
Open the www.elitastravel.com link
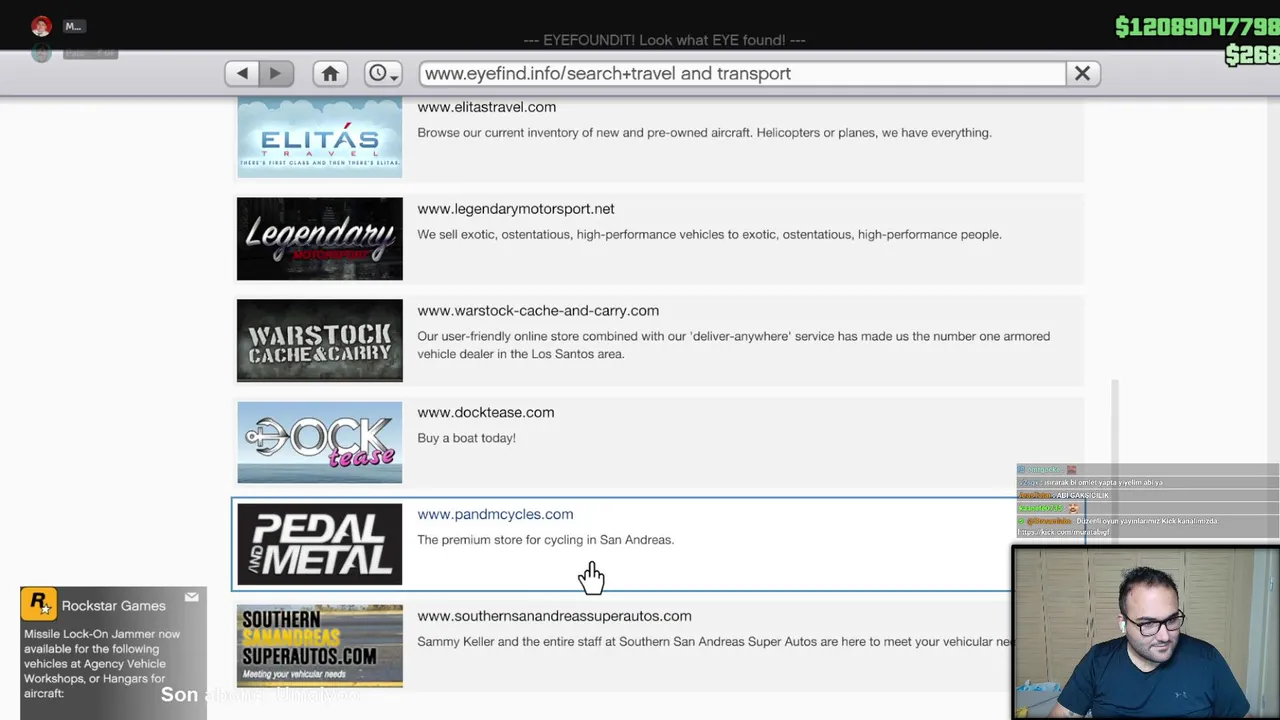pos(486,107)
